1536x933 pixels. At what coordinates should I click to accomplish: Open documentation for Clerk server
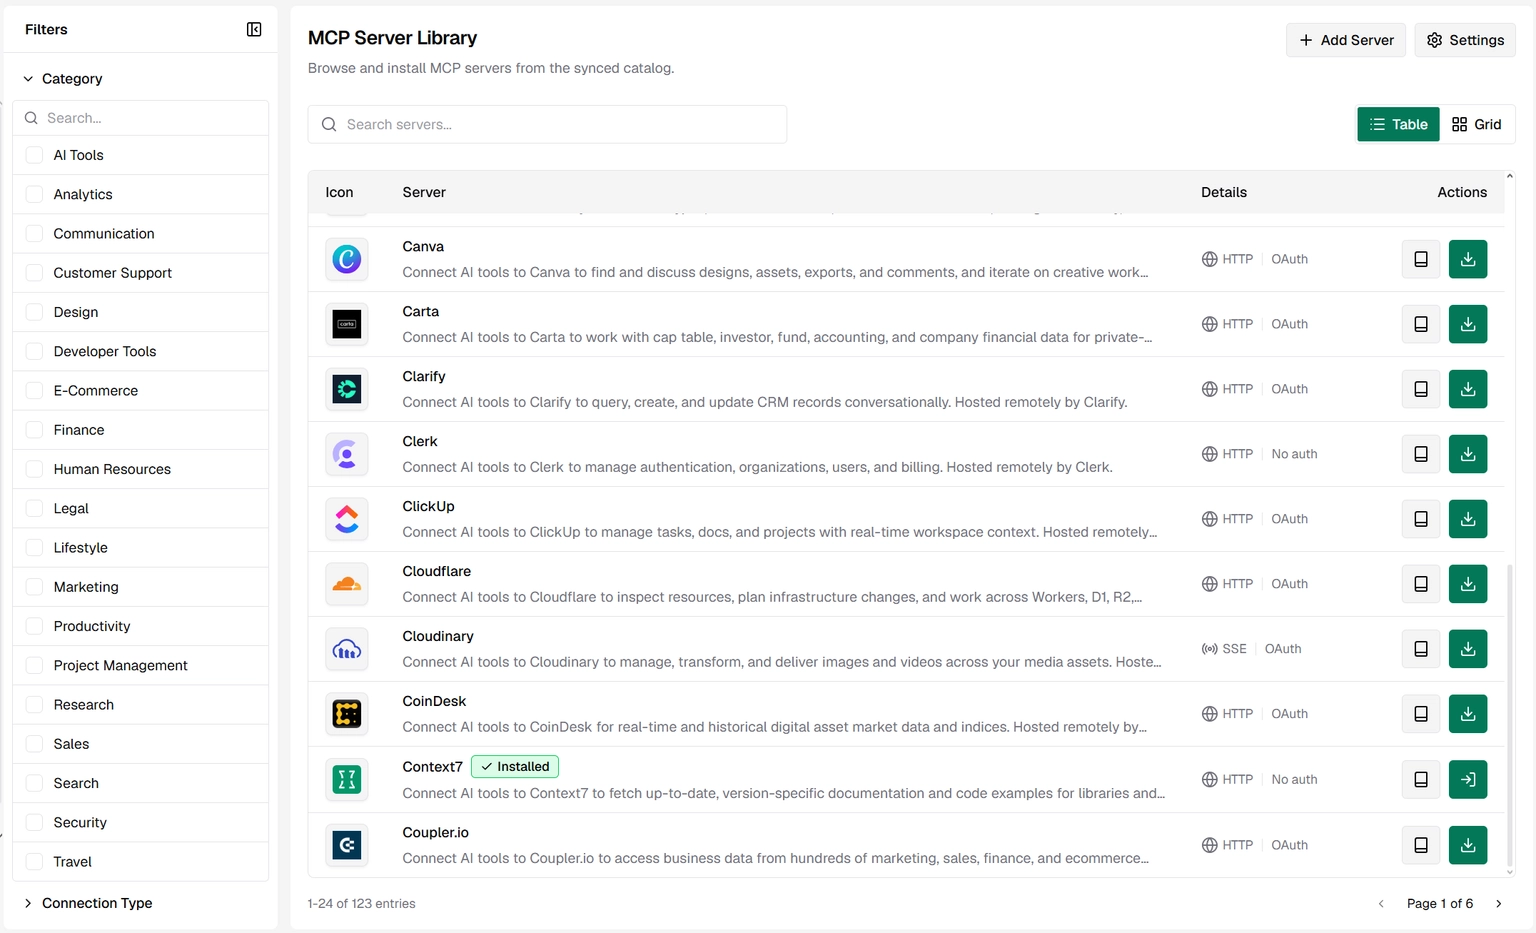(x=1420, y=454)
